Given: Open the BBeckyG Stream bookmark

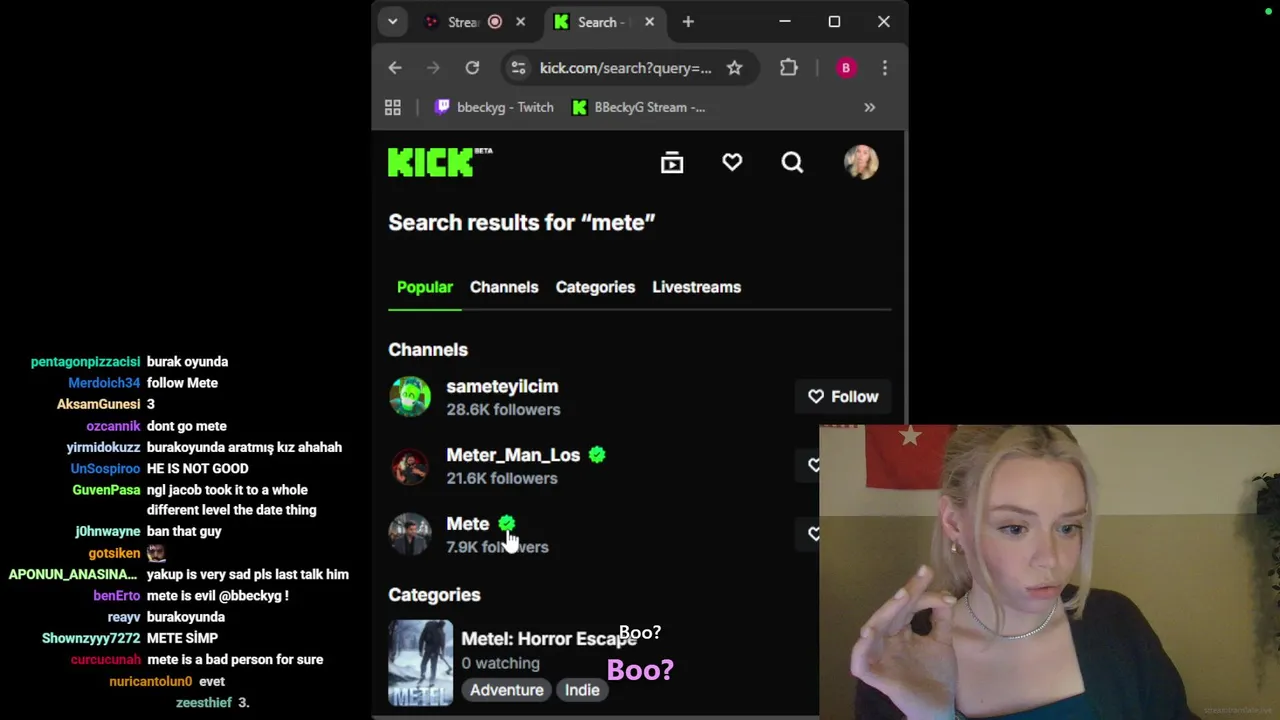Looking at the screenshot, I should click(638, 107).
